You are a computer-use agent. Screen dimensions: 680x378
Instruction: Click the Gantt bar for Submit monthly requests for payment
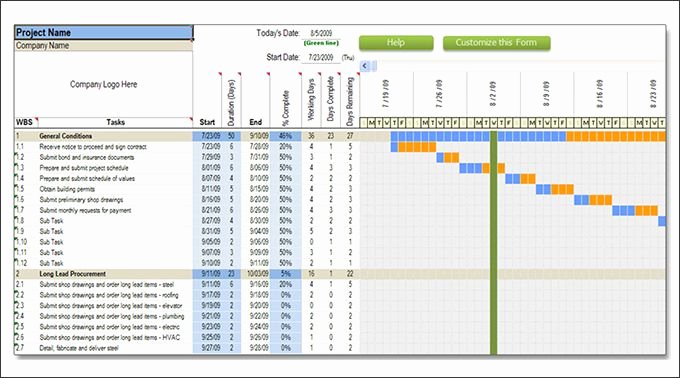(x=635, y=211)
